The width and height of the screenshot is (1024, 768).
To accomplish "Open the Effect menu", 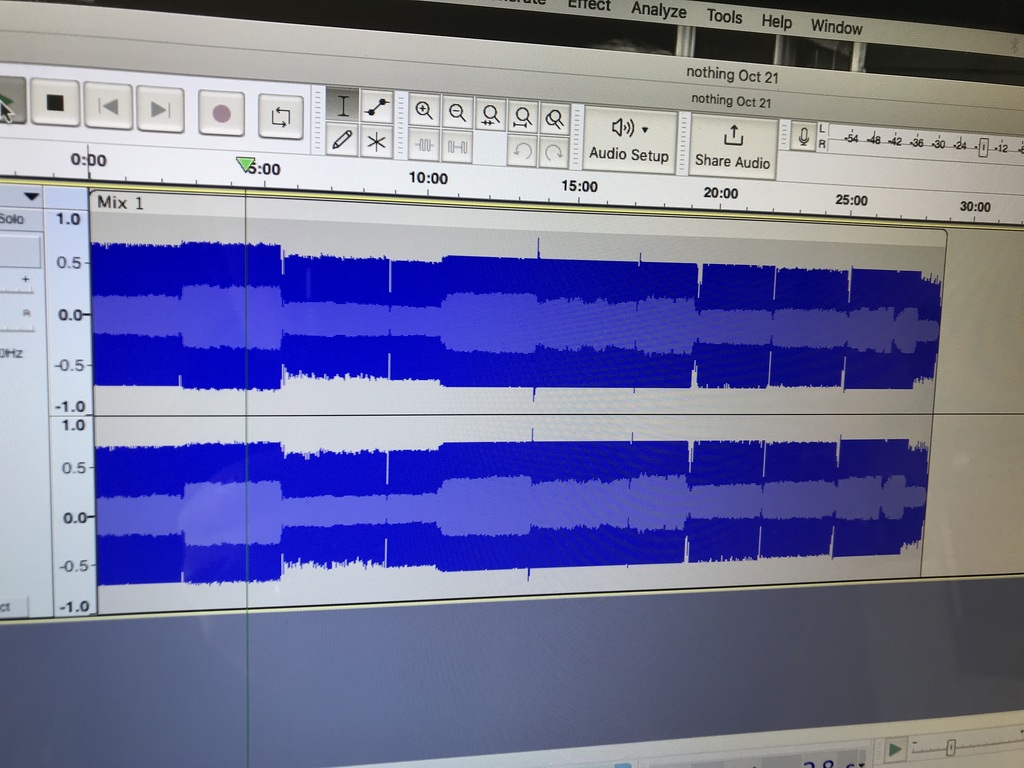I will (x=589, y=5).
